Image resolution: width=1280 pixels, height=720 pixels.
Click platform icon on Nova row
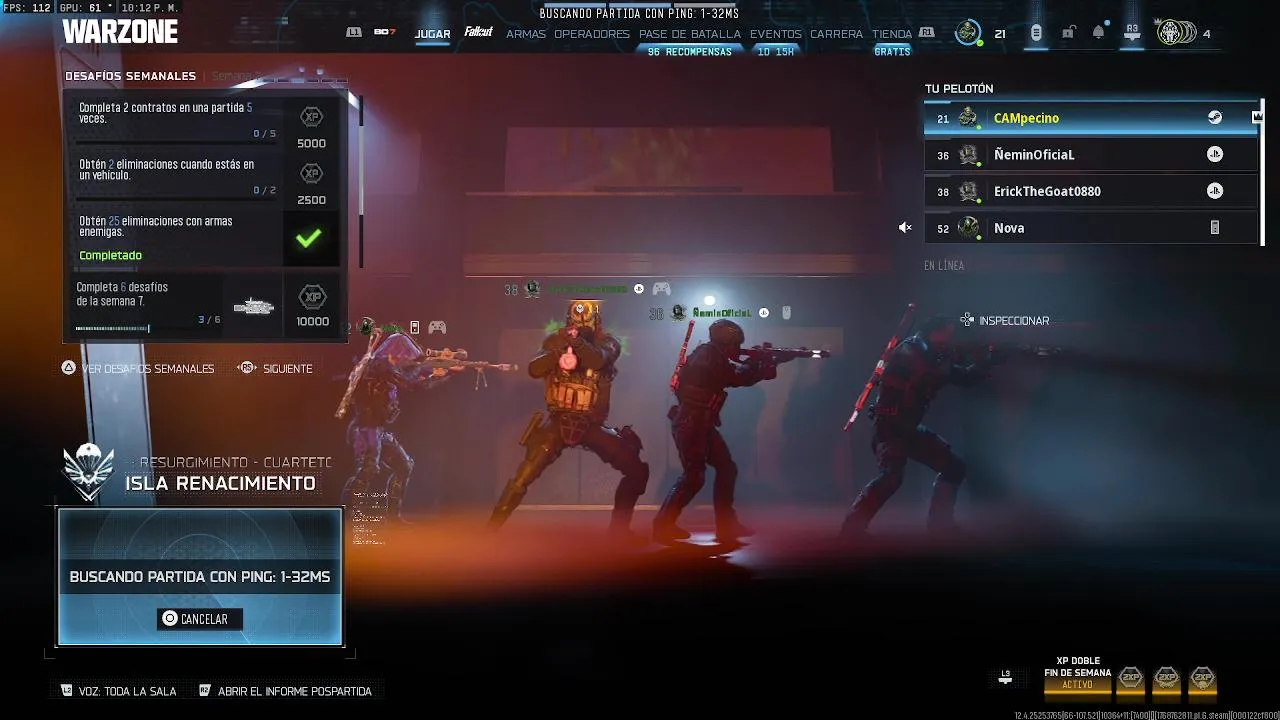(x=1215, y=228)
